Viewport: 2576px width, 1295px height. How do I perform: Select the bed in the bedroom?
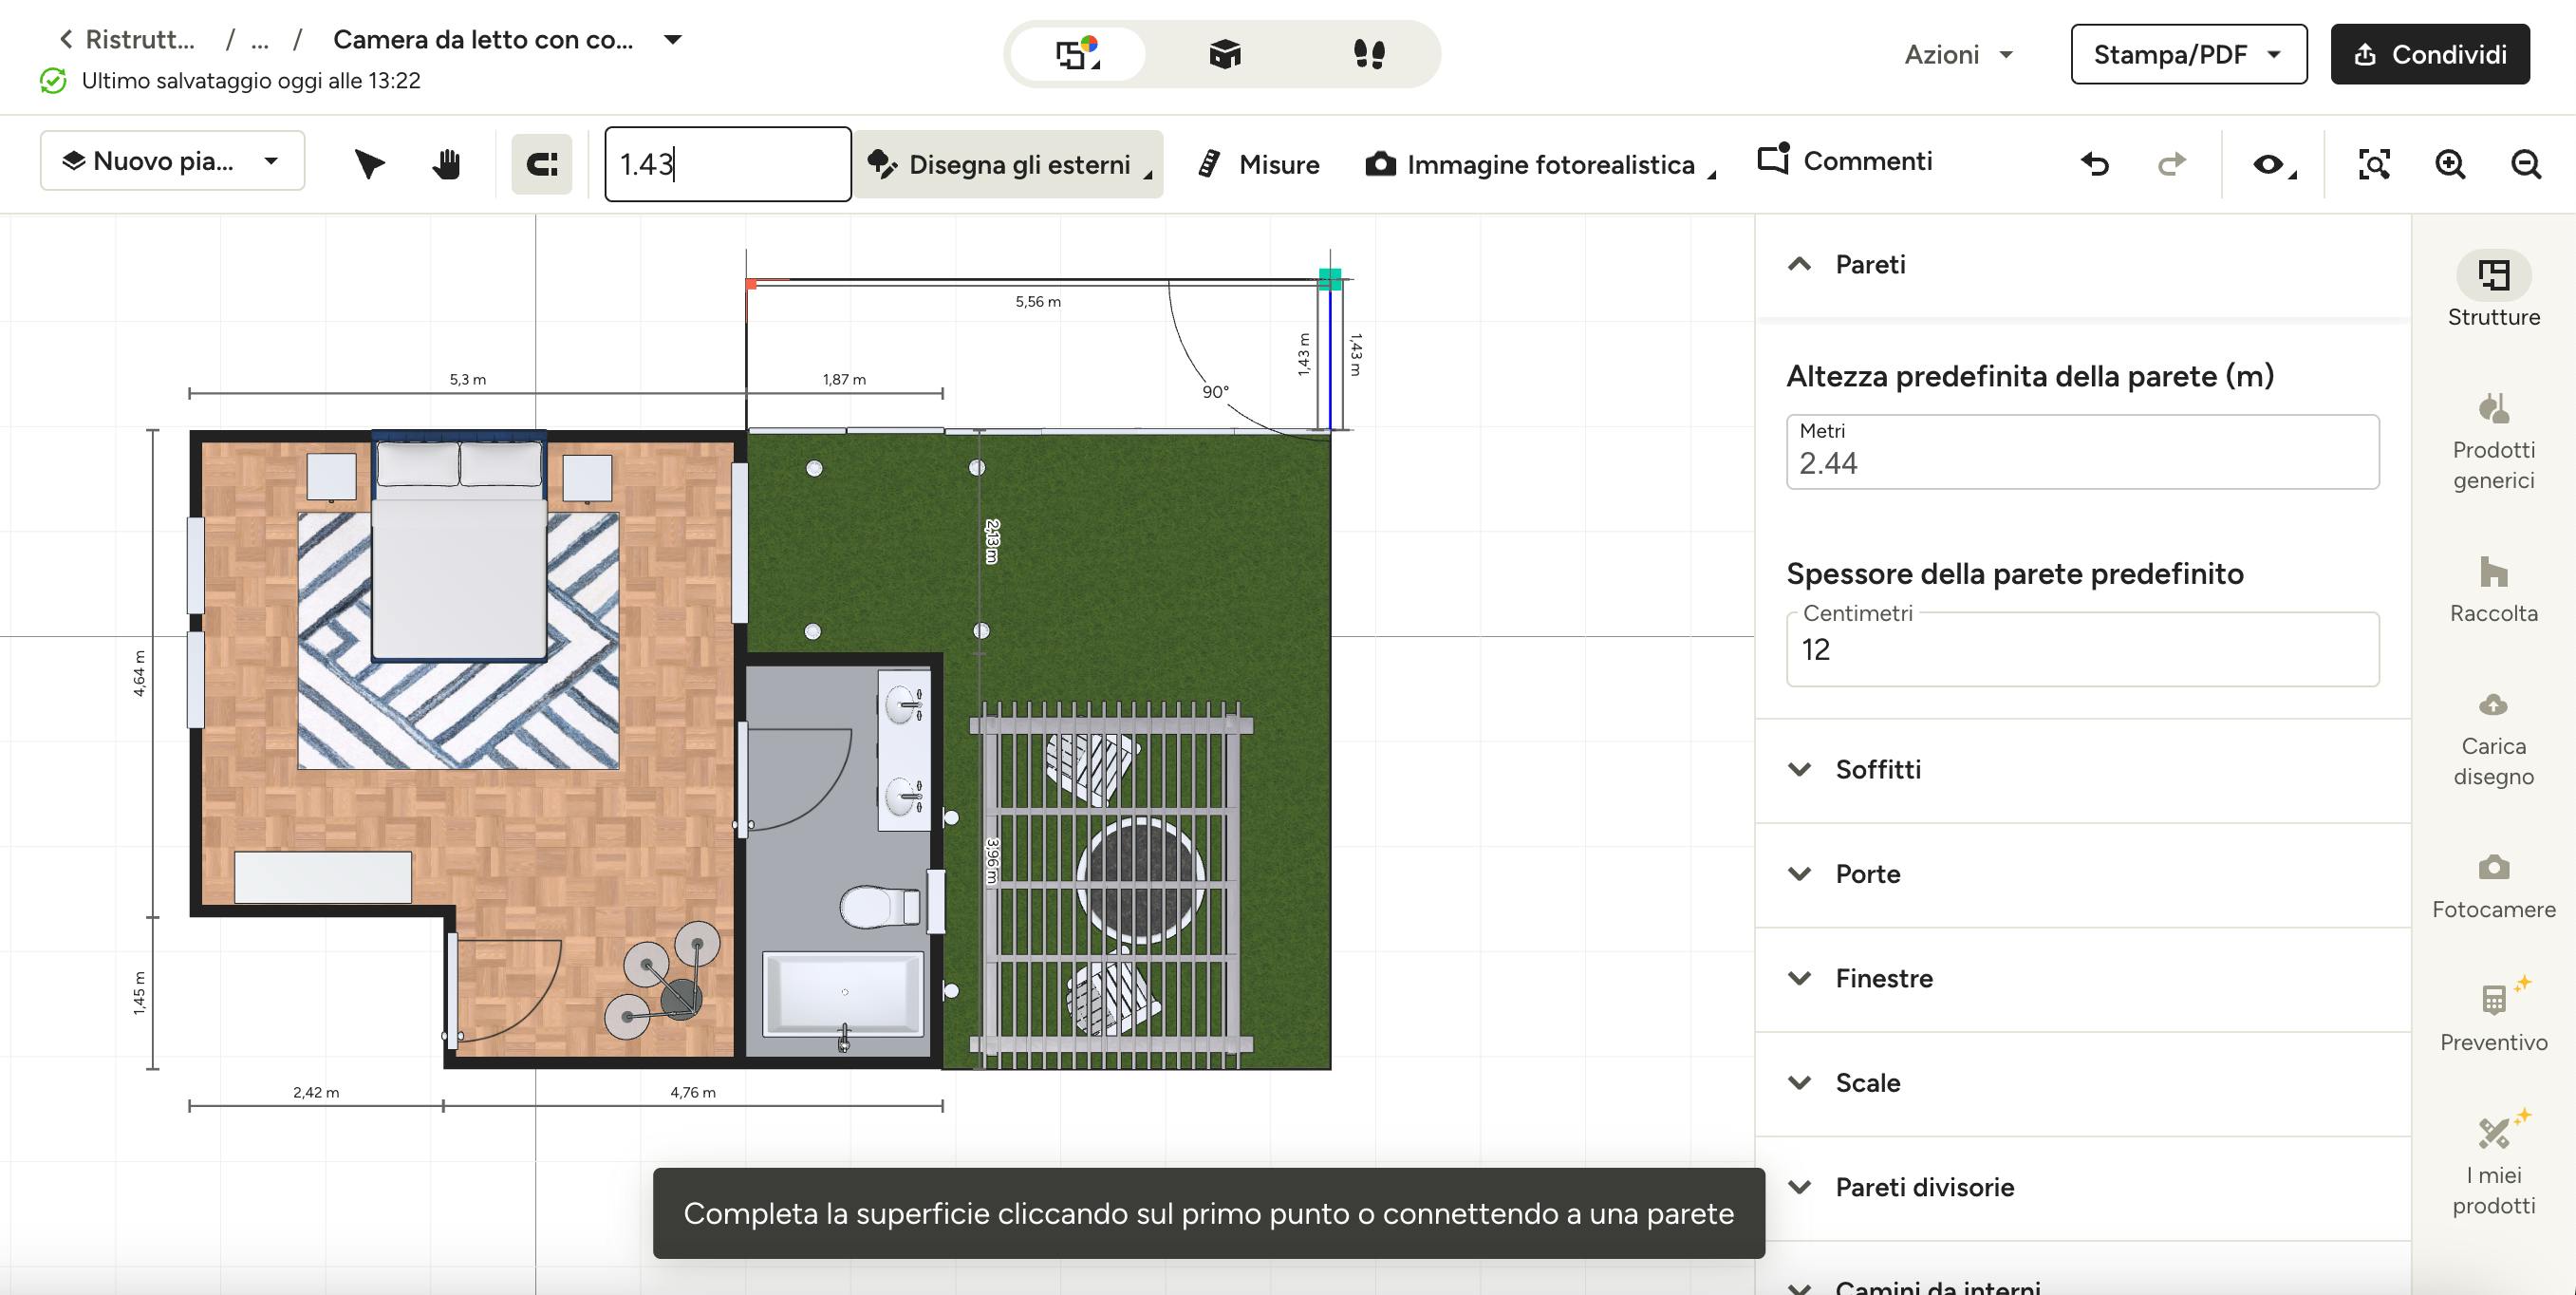click(x=459, y=546)
